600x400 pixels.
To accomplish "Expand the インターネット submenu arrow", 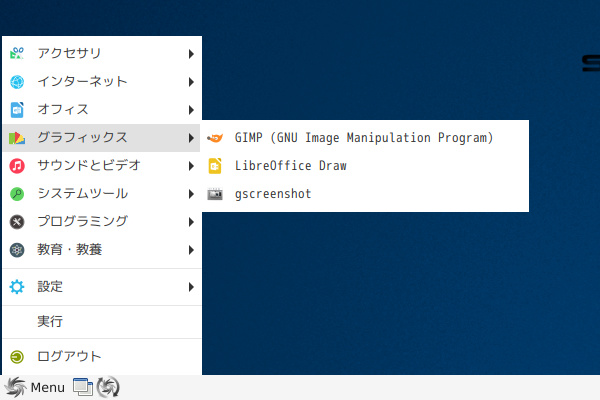I will tap(191, 82).
